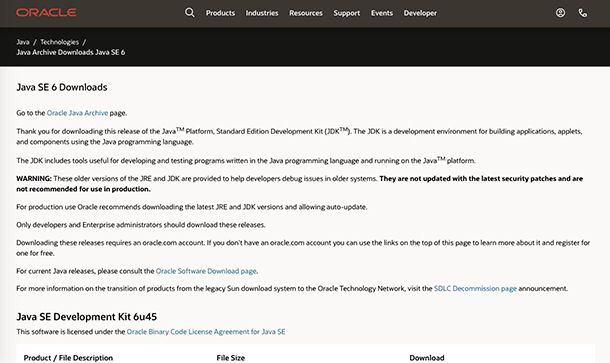The image size is (610, 363).
Task: Click the Java Archive Downloads Java SE 6 title
Action: pos(71,52)
